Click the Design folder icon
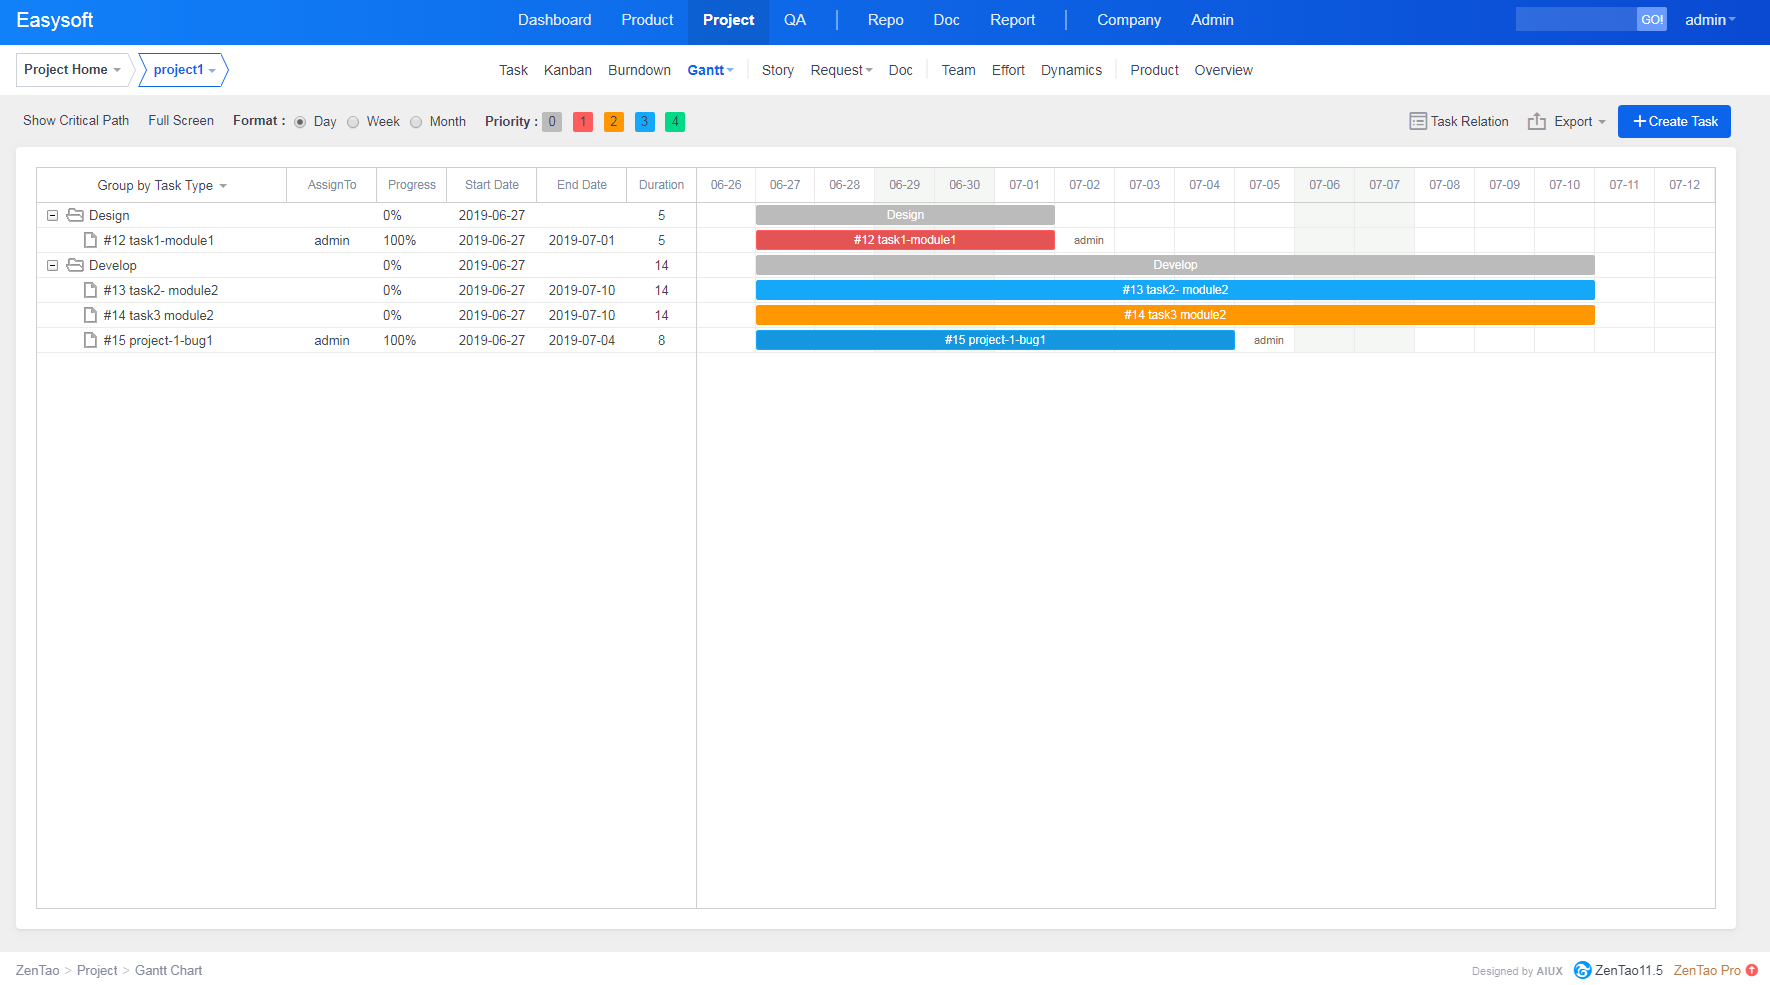 pyautogui.click(x=75, y=215)
